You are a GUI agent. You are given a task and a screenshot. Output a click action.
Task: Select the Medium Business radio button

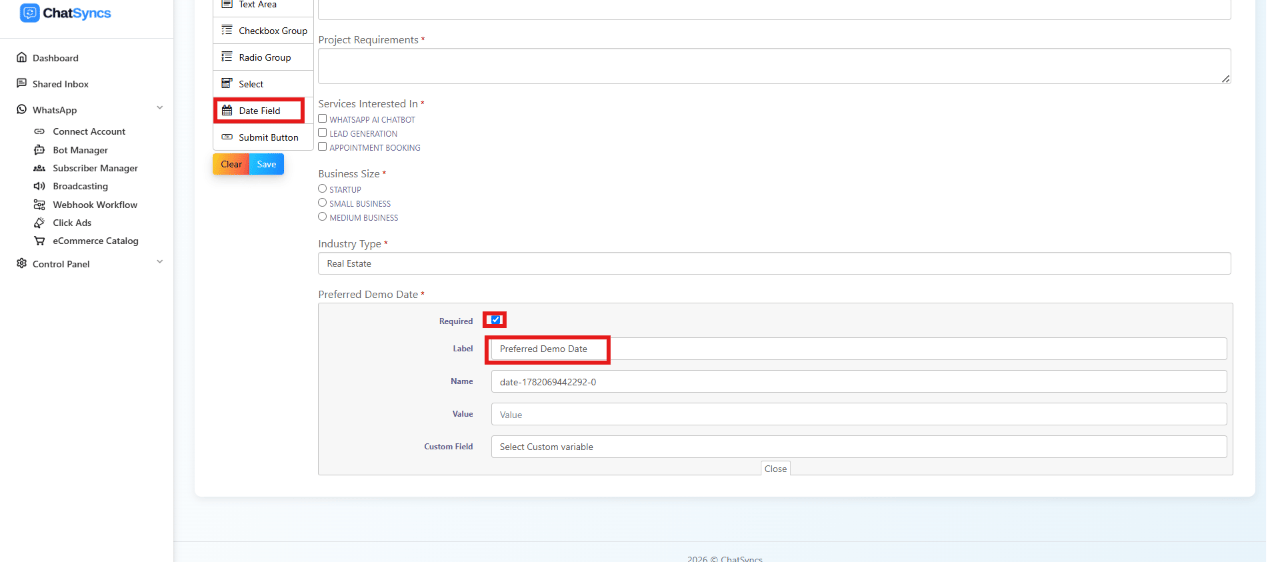pos(322,217)
